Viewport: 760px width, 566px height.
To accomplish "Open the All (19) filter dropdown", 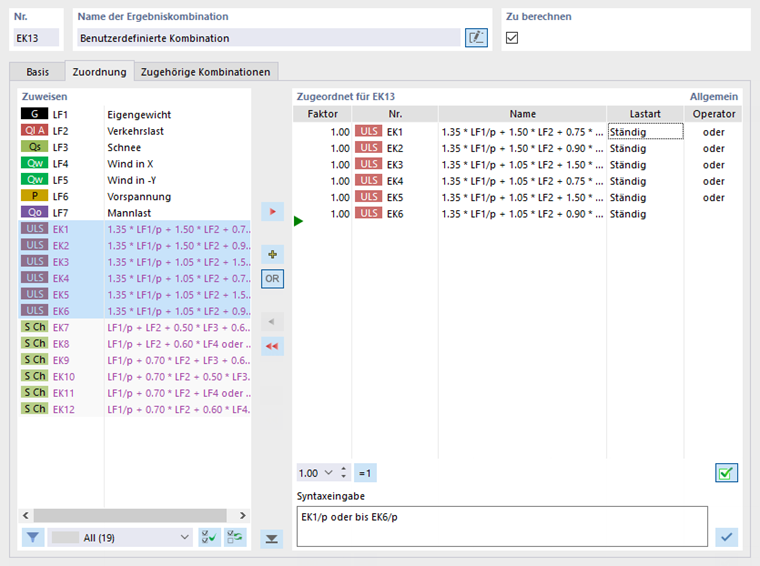I will pos(119,537).
